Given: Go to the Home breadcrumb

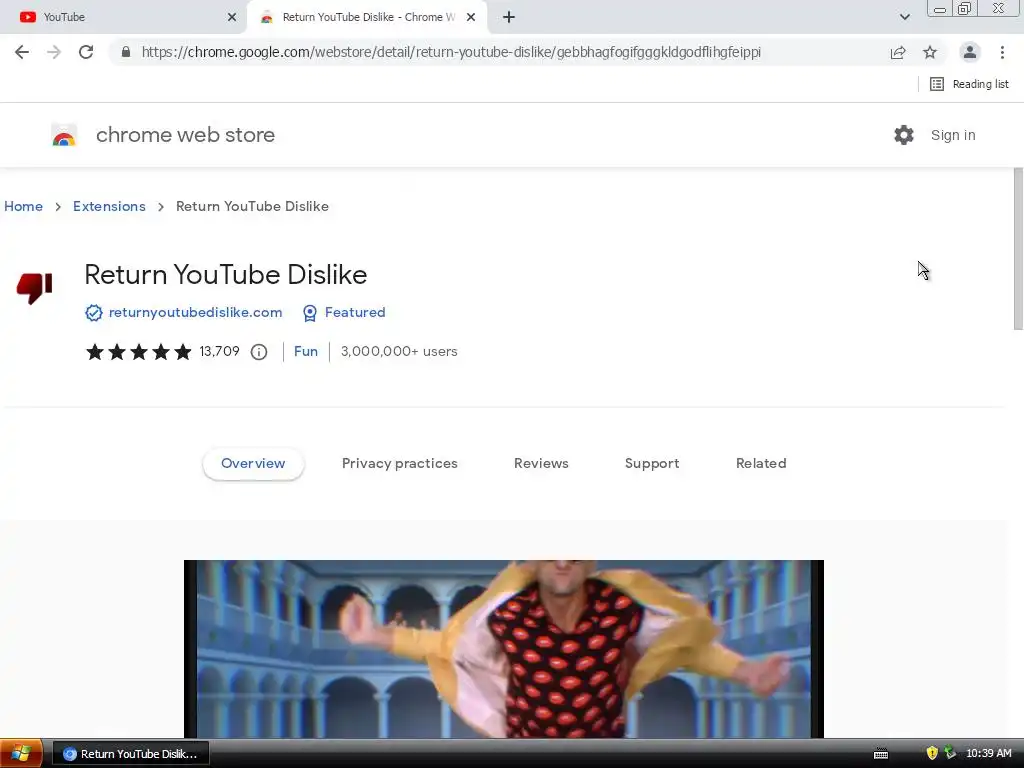Looking at the screenshot, I should tap(24, 206).
